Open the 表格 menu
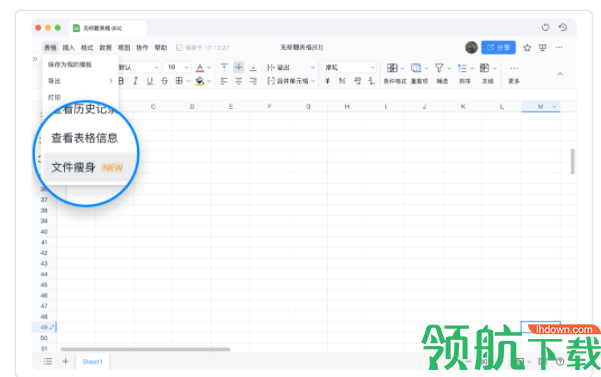Screen dimensions: 601x377 click(x=50, y=48)
